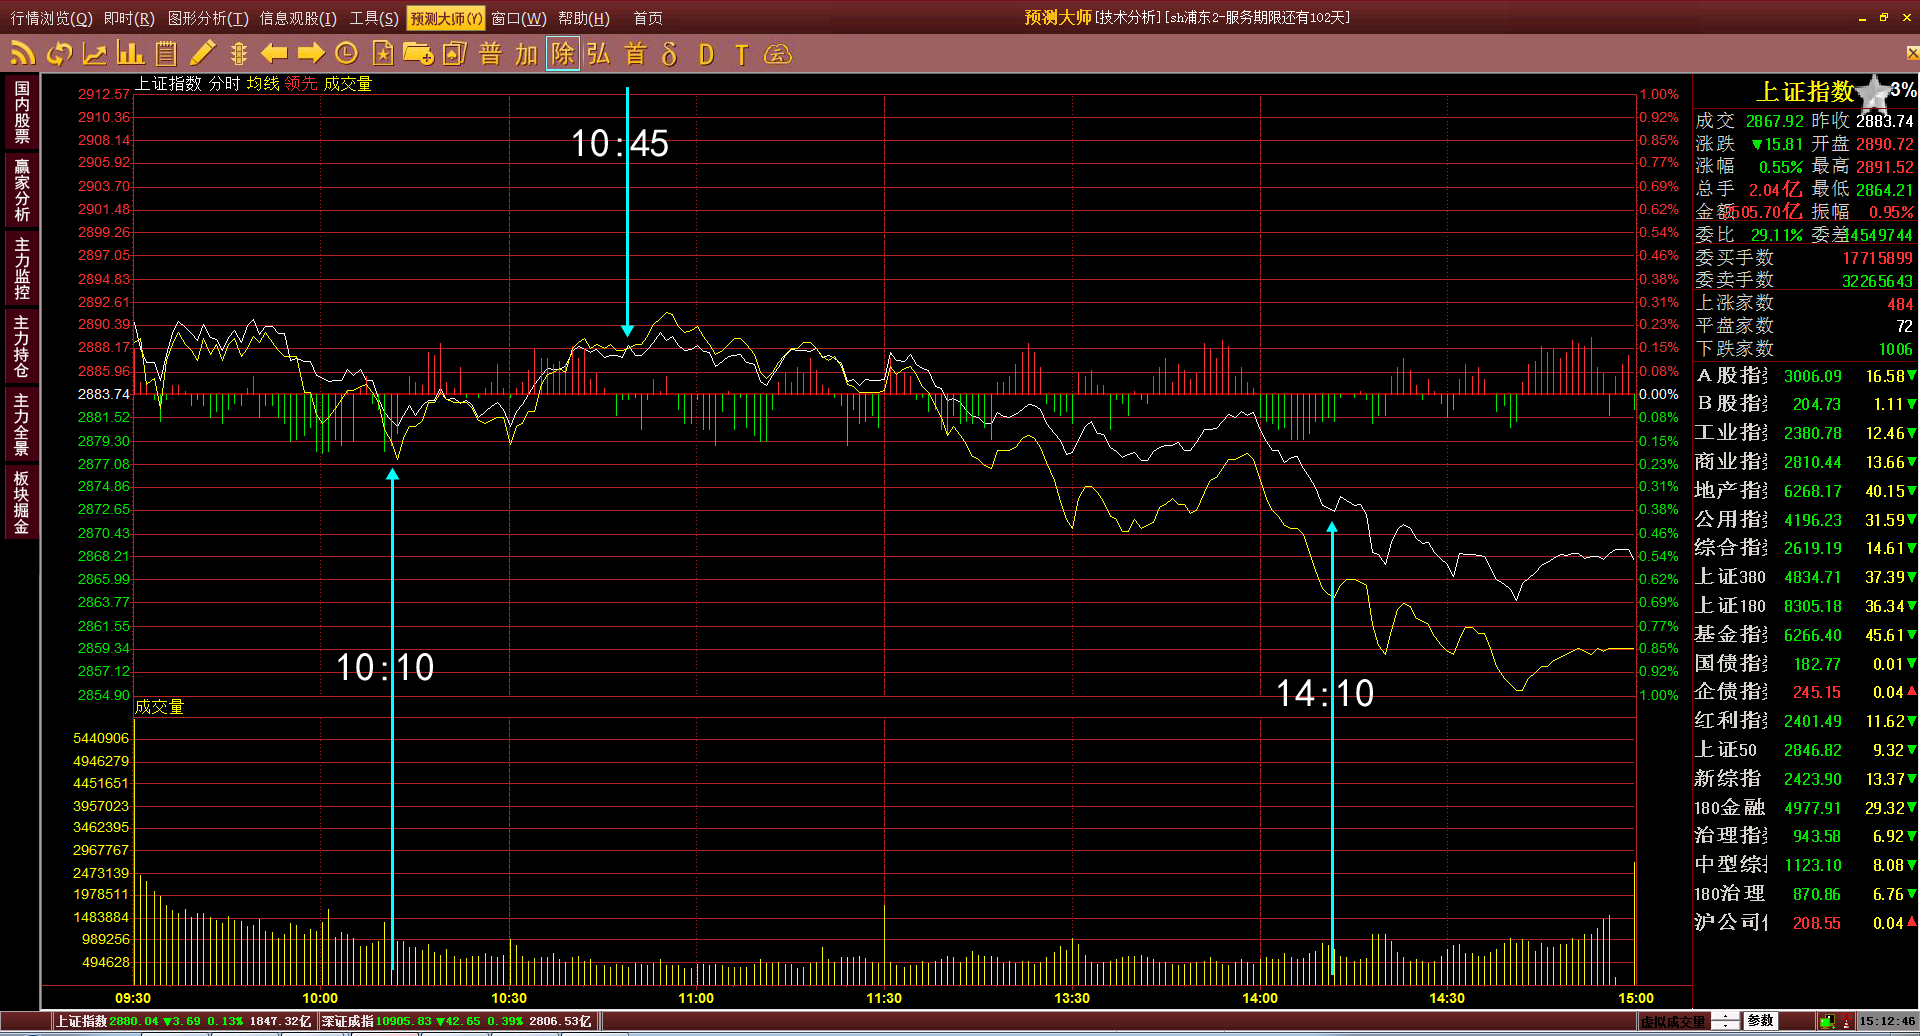Open the 预测大师(Y) menu
The image size is (1920, 1036).
click(x=446, y=18)
